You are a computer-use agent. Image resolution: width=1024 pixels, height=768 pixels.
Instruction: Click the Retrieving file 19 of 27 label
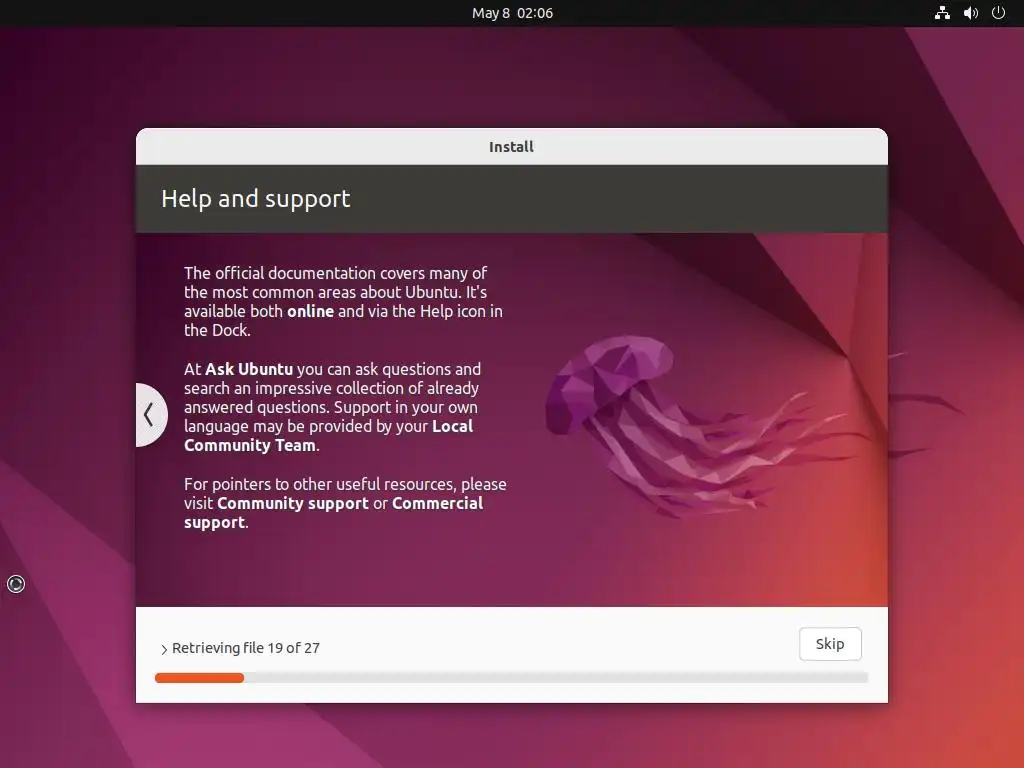click(x=246, y=648)
